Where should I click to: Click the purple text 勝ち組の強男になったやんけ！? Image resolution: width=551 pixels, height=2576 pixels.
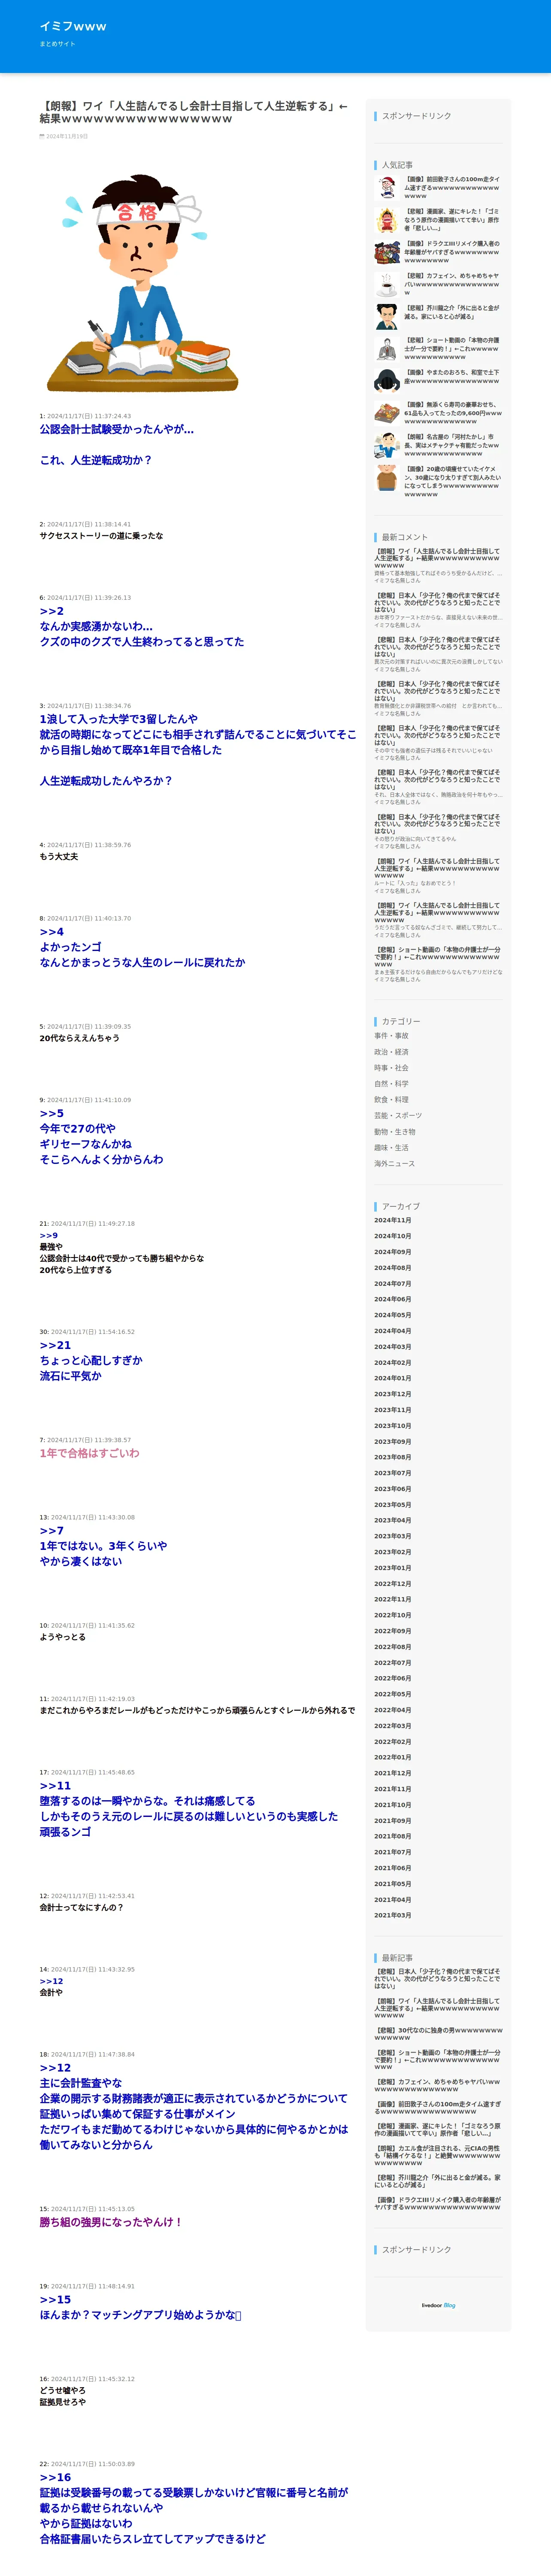[x=111, y=2222]
